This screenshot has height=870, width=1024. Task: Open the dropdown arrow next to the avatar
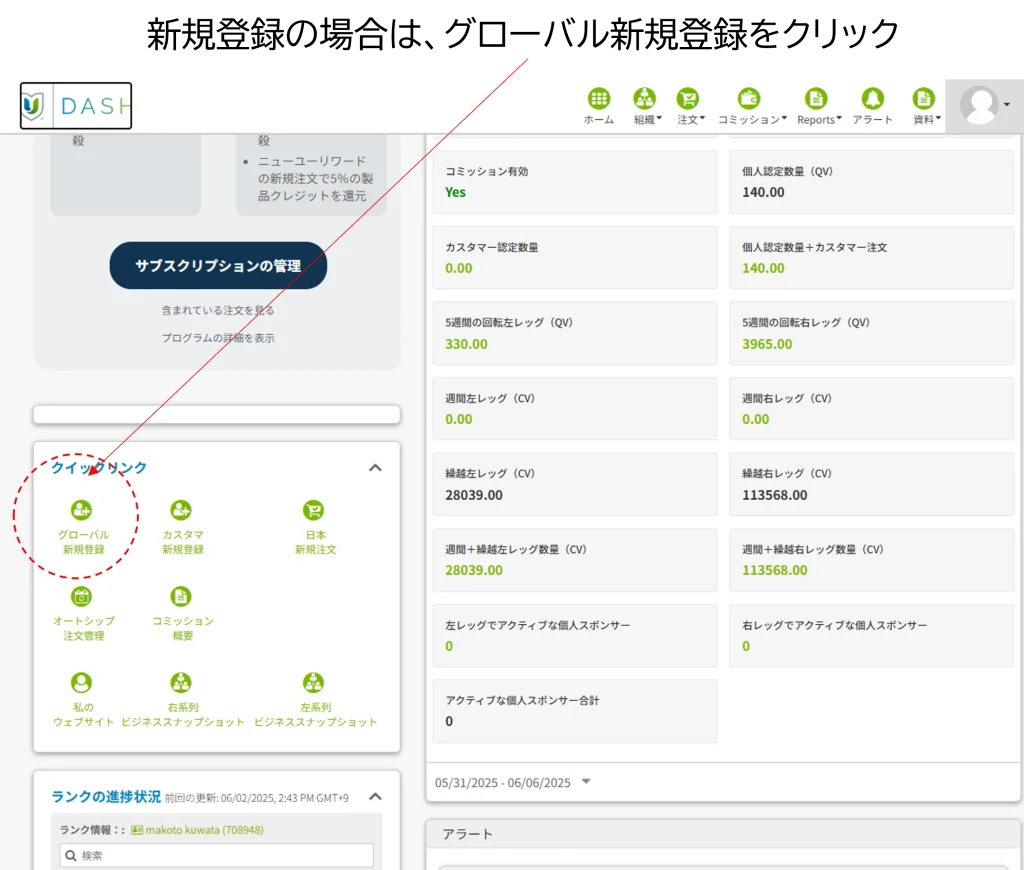point(1006,105)
